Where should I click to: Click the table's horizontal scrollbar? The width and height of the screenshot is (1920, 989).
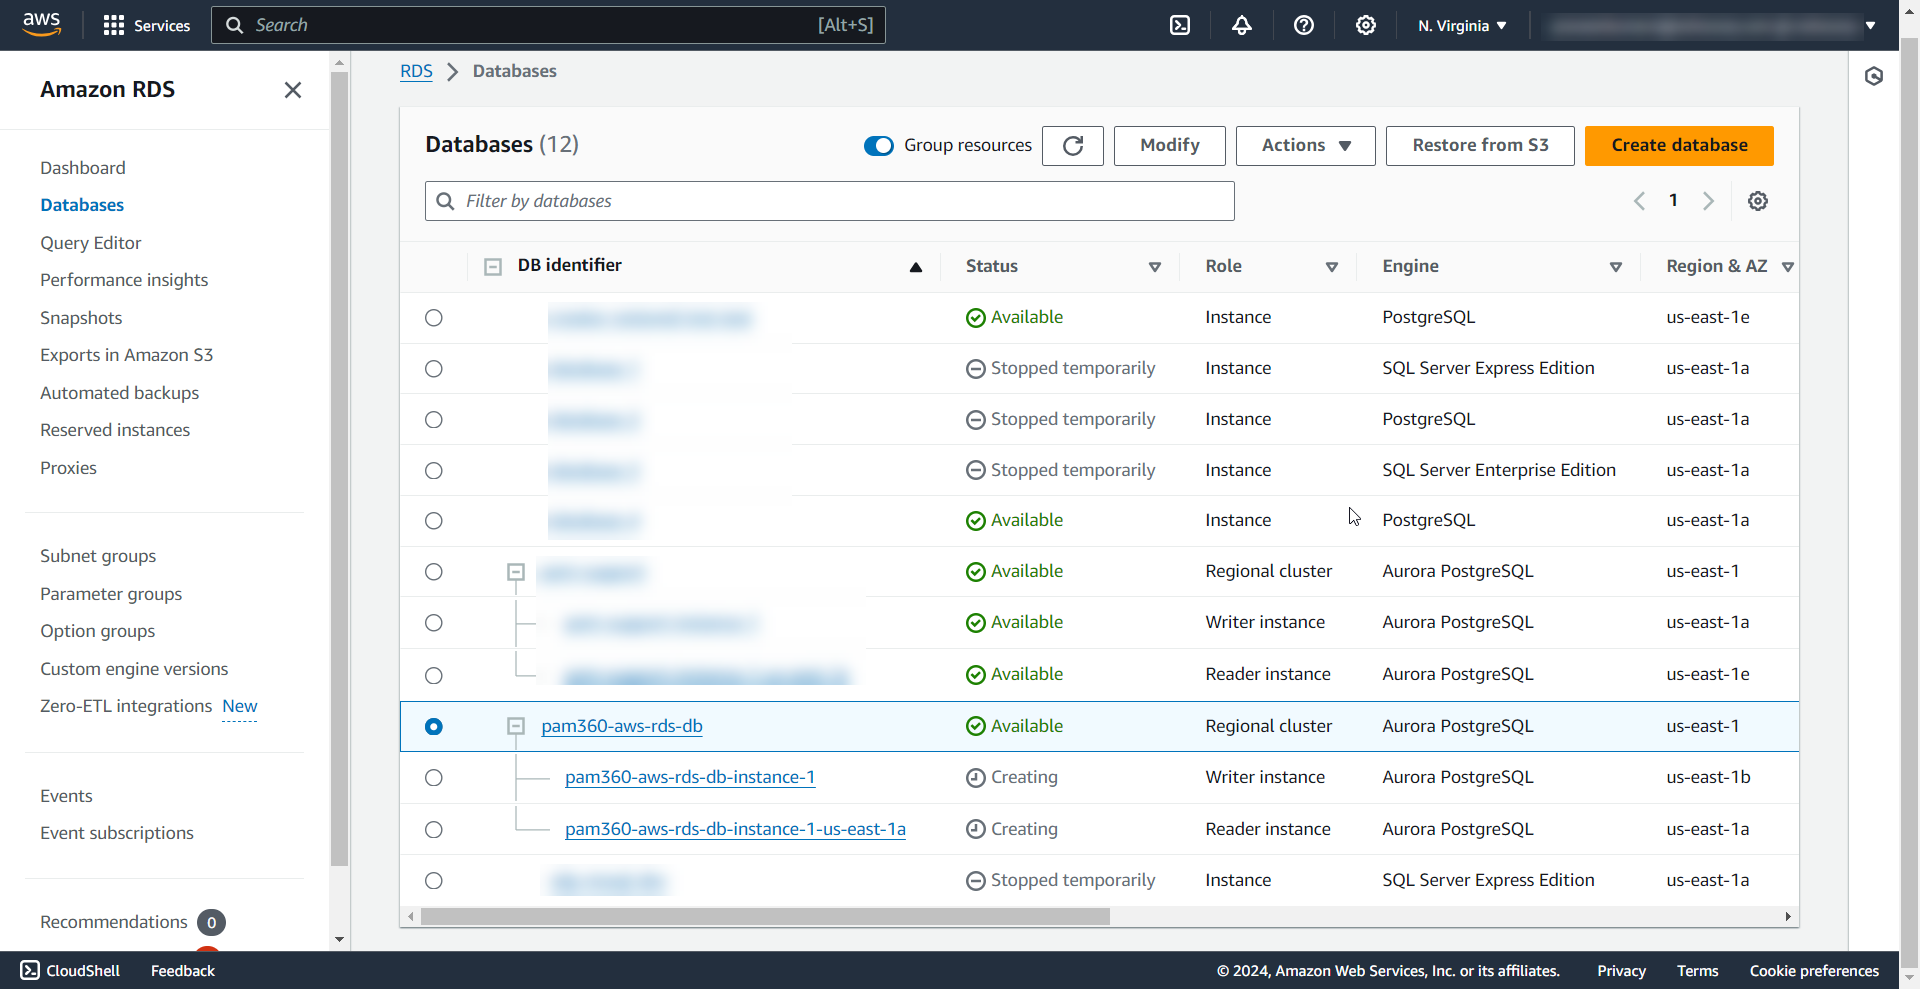(765, 917)
